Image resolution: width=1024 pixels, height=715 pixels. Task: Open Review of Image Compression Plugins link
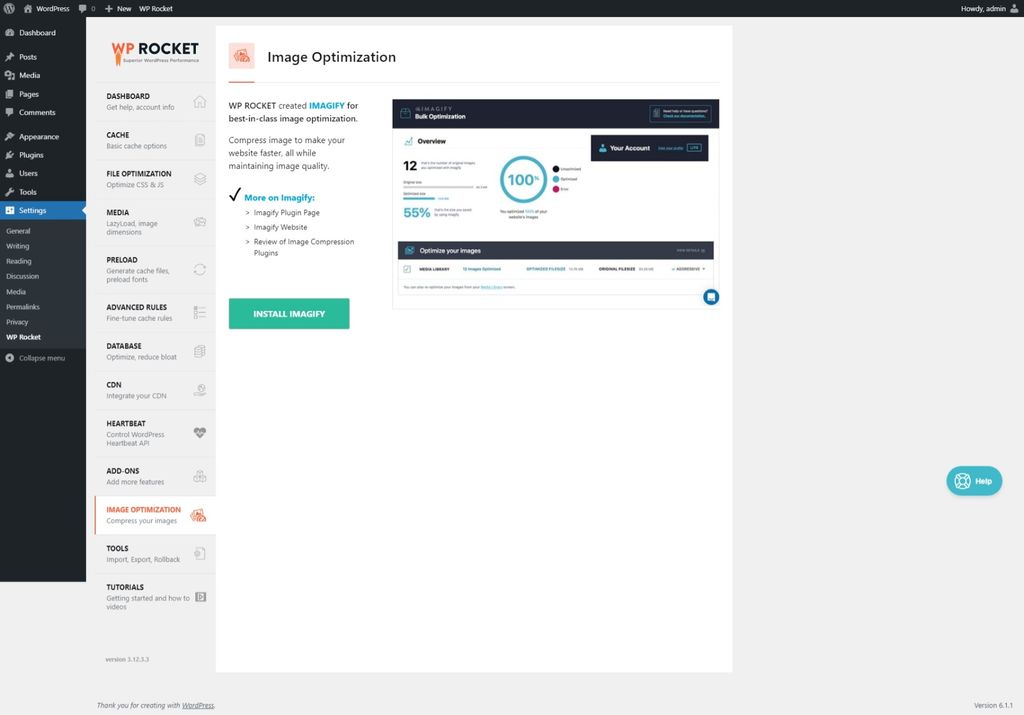pos(304,247)
